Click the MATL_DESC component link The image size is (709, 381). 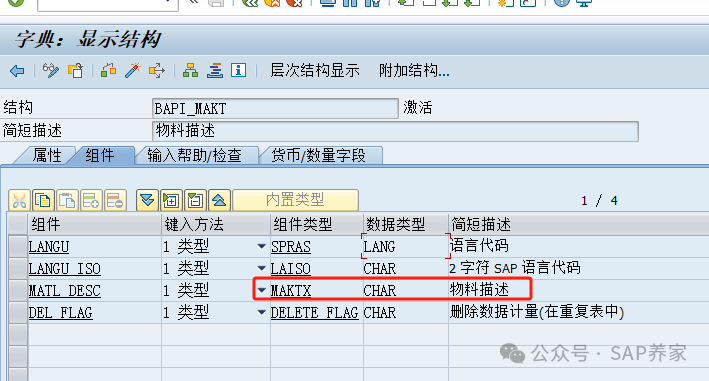pyautogui.click(x=65, y=291)
